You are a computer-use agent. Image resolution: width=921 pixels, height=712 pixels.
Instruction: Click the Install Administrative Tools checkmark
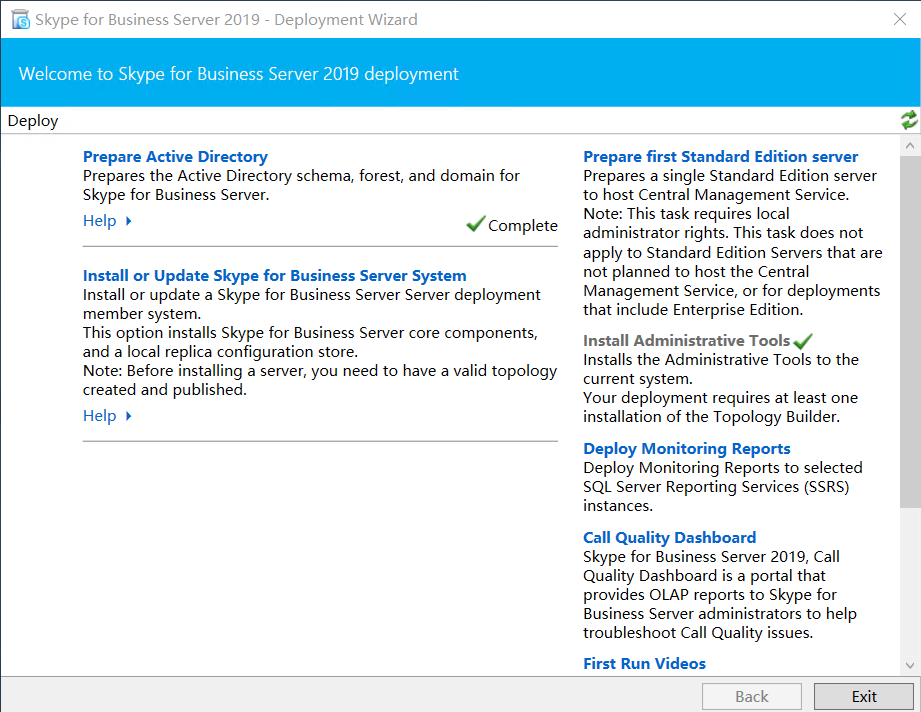click(802, 341)
